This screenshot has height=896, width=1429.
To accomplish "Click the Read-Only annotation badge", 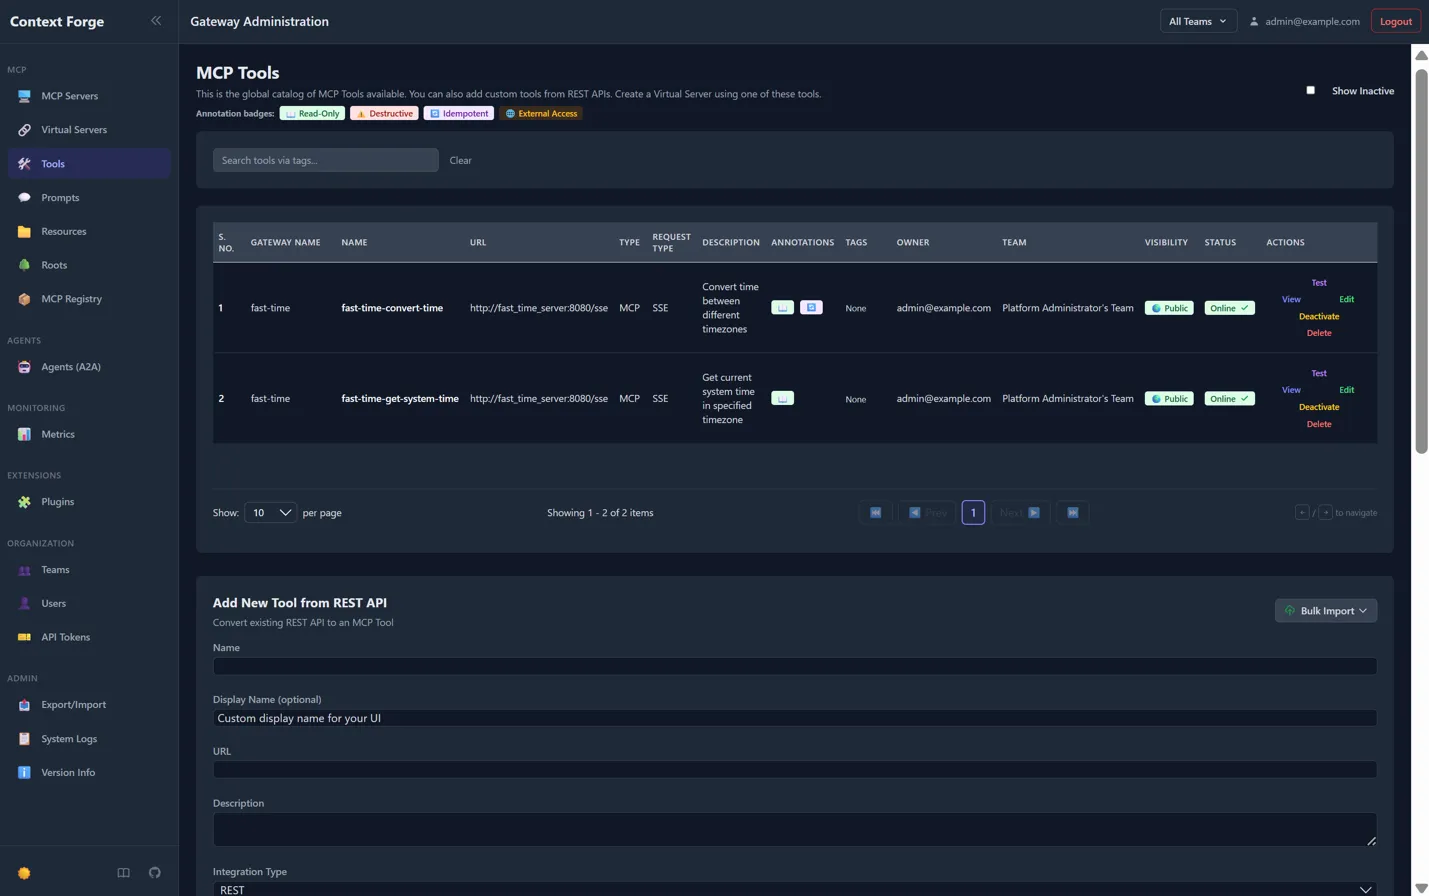I will tap(312, 113).
